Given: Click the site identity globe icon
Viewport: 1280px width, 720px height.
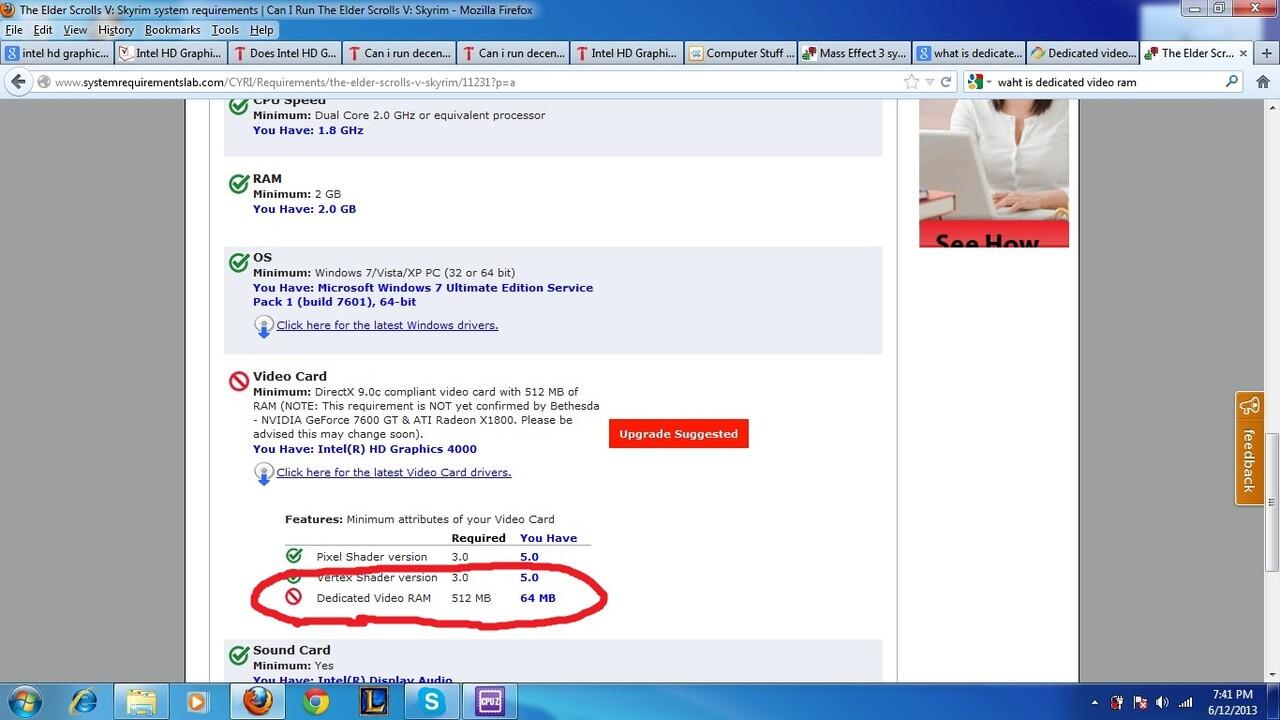Looking at the screenshot, I should click(43, 82).
